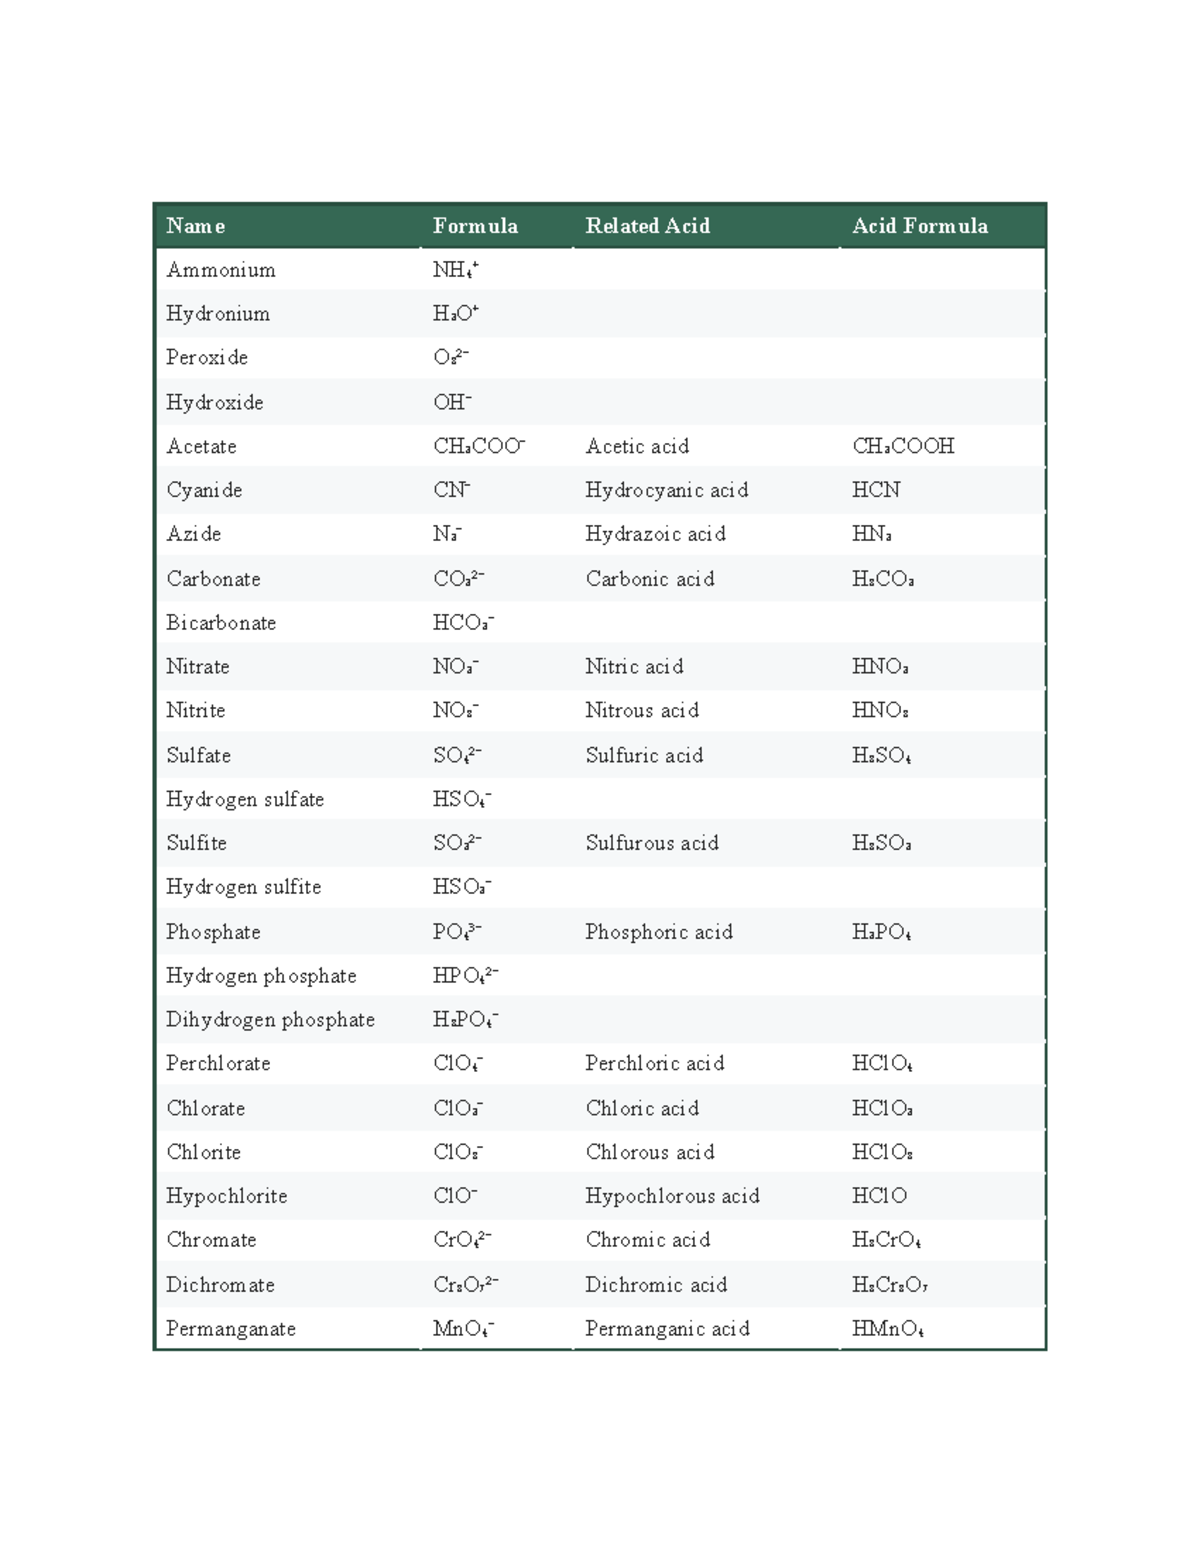The height and width of the screenshot is (1553, 1200).
Task: Click the Dichromic acid text
Action: (x=656, y=1285)
